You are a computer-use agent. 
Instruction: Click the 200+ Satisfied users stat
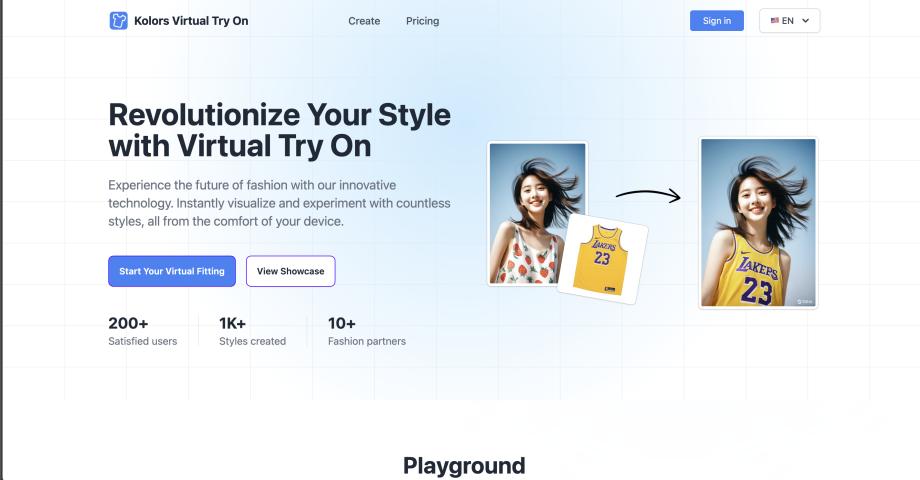point(142,331)
